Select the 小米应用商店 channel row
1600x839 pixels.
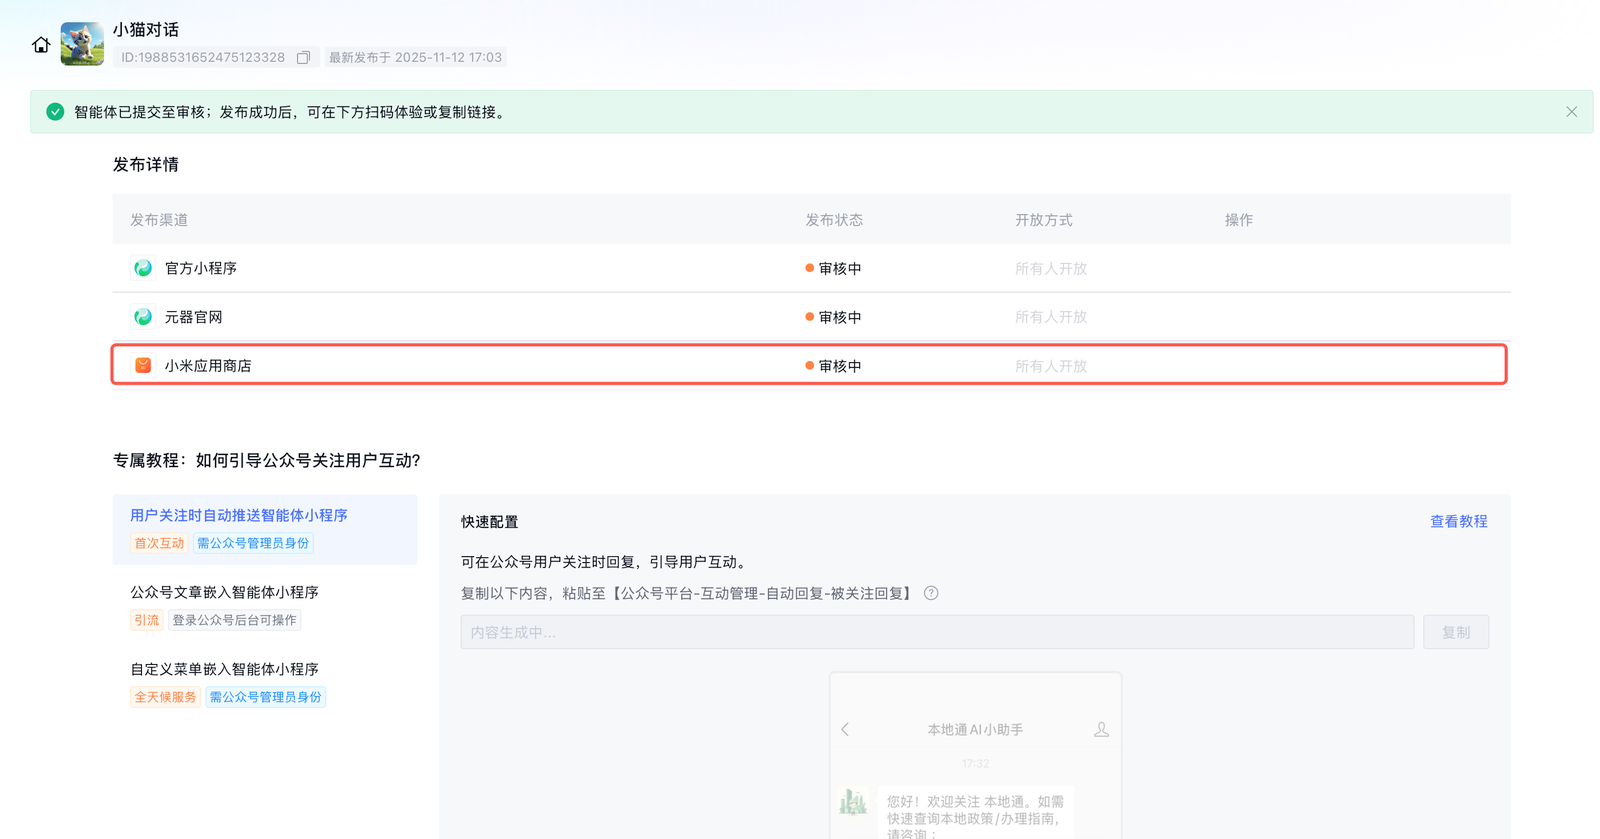(x=808, y=366)
